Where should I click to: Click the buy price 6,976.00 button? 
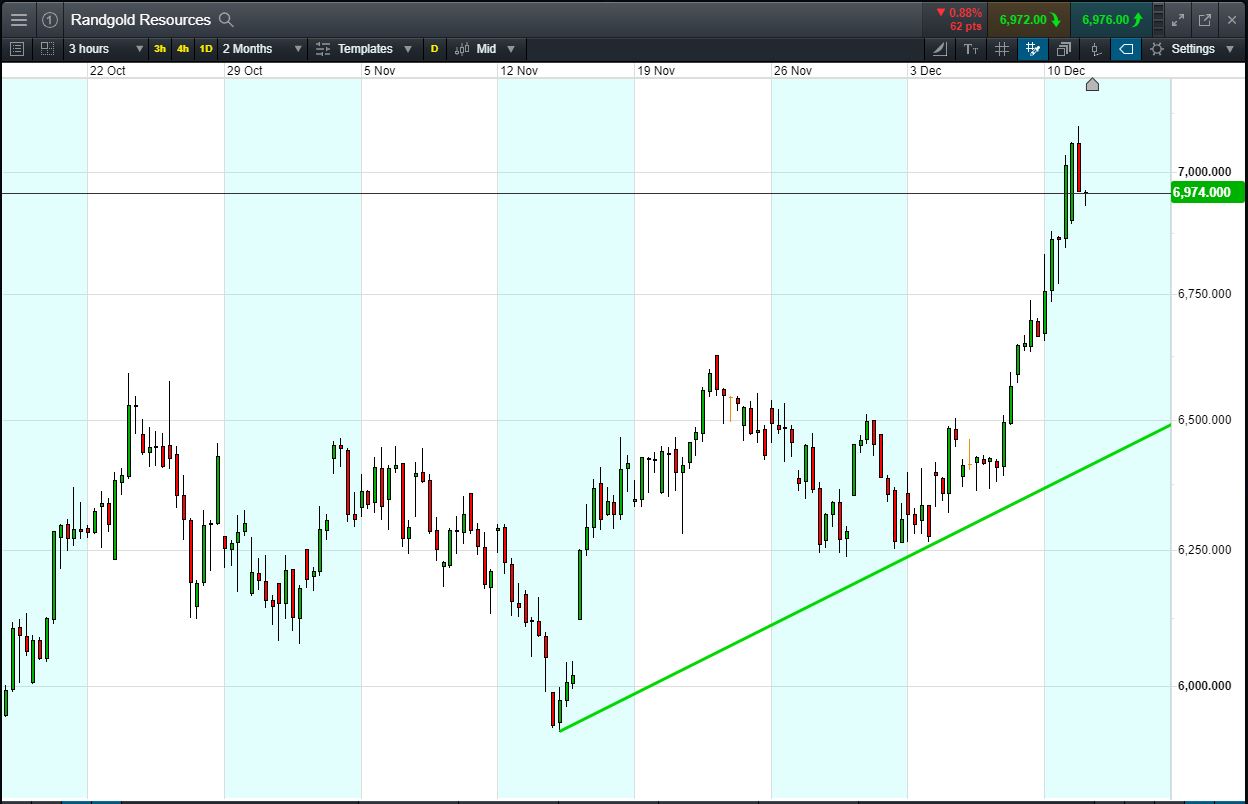click(1111, 19)
